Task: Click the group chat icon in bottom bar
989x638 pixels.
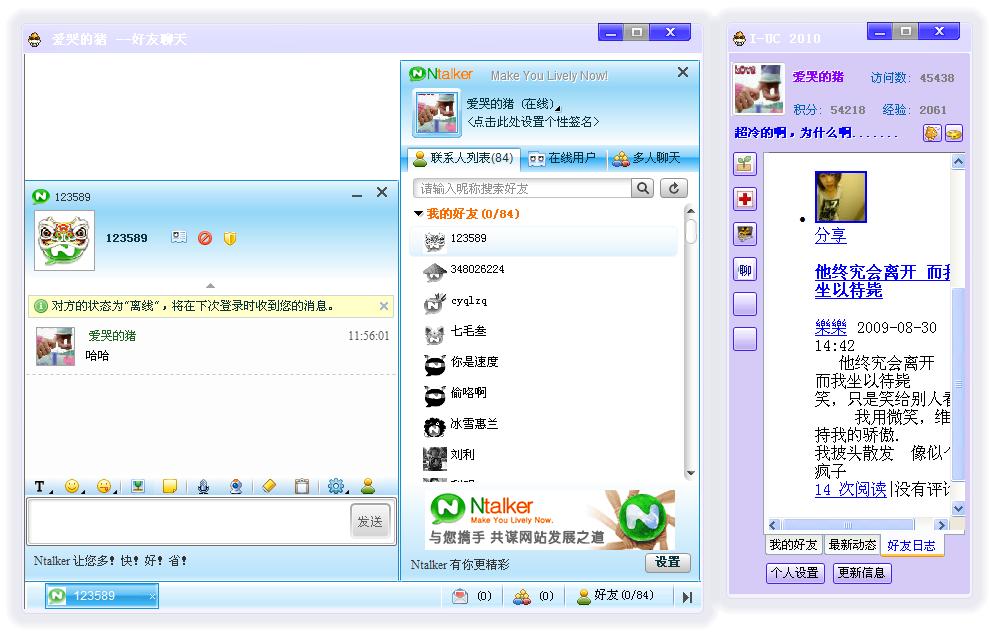Action: click(522, 596)
